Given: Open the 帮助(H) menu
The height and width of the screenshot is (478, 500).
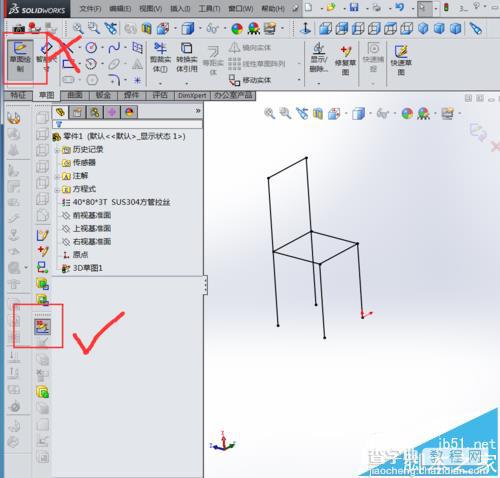Looking at the screenshot, I should [273, 8].
